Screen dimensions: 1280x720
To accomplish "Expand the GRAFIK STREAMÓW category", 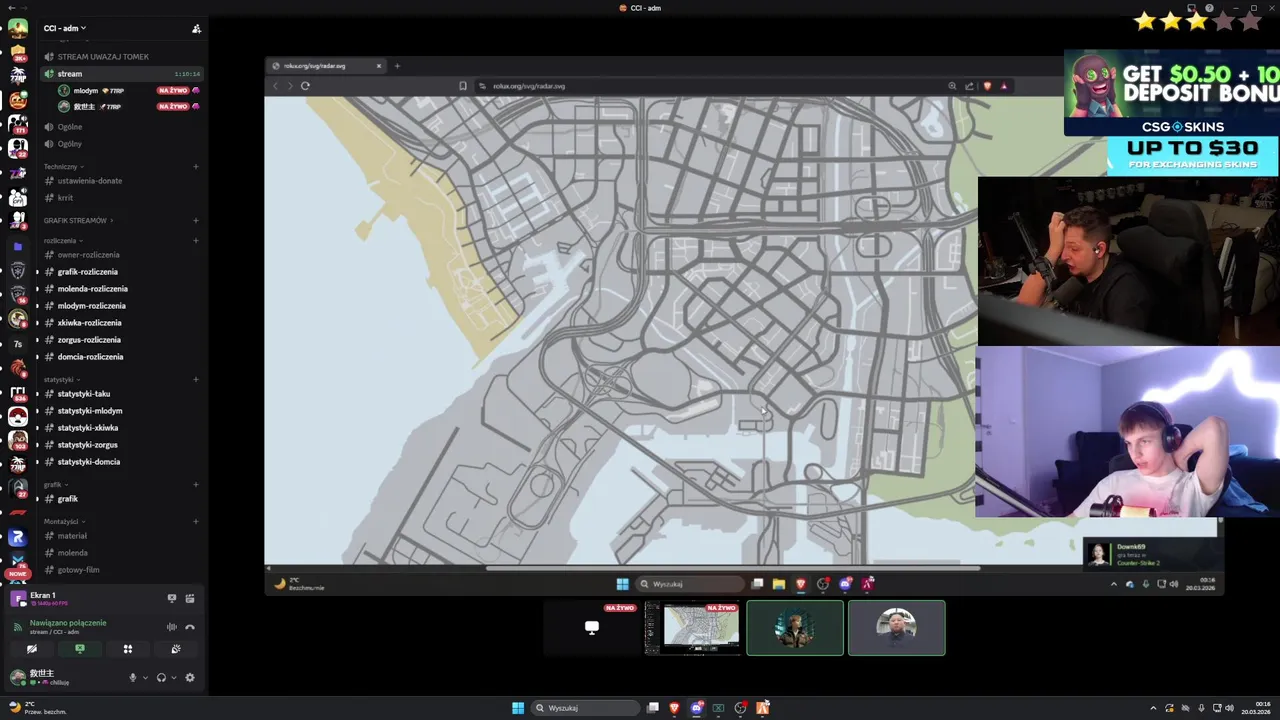I will pyautogui.click(x=78, y=220).
